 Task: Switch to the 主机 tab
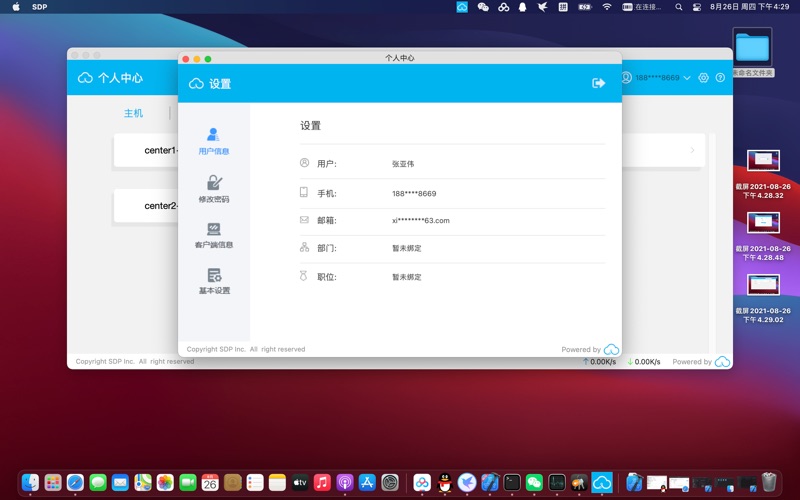click(x=133, y=113)
